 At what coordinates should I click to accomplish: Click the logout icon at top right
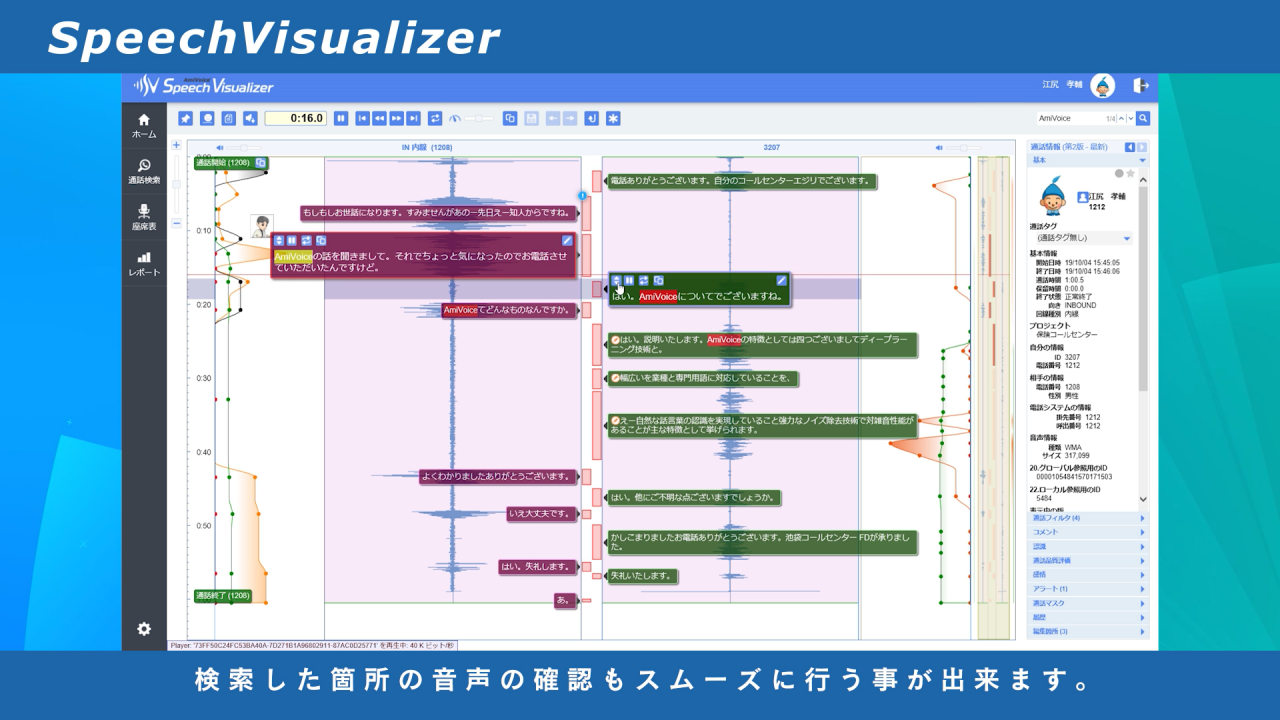tap(1141, 86)
